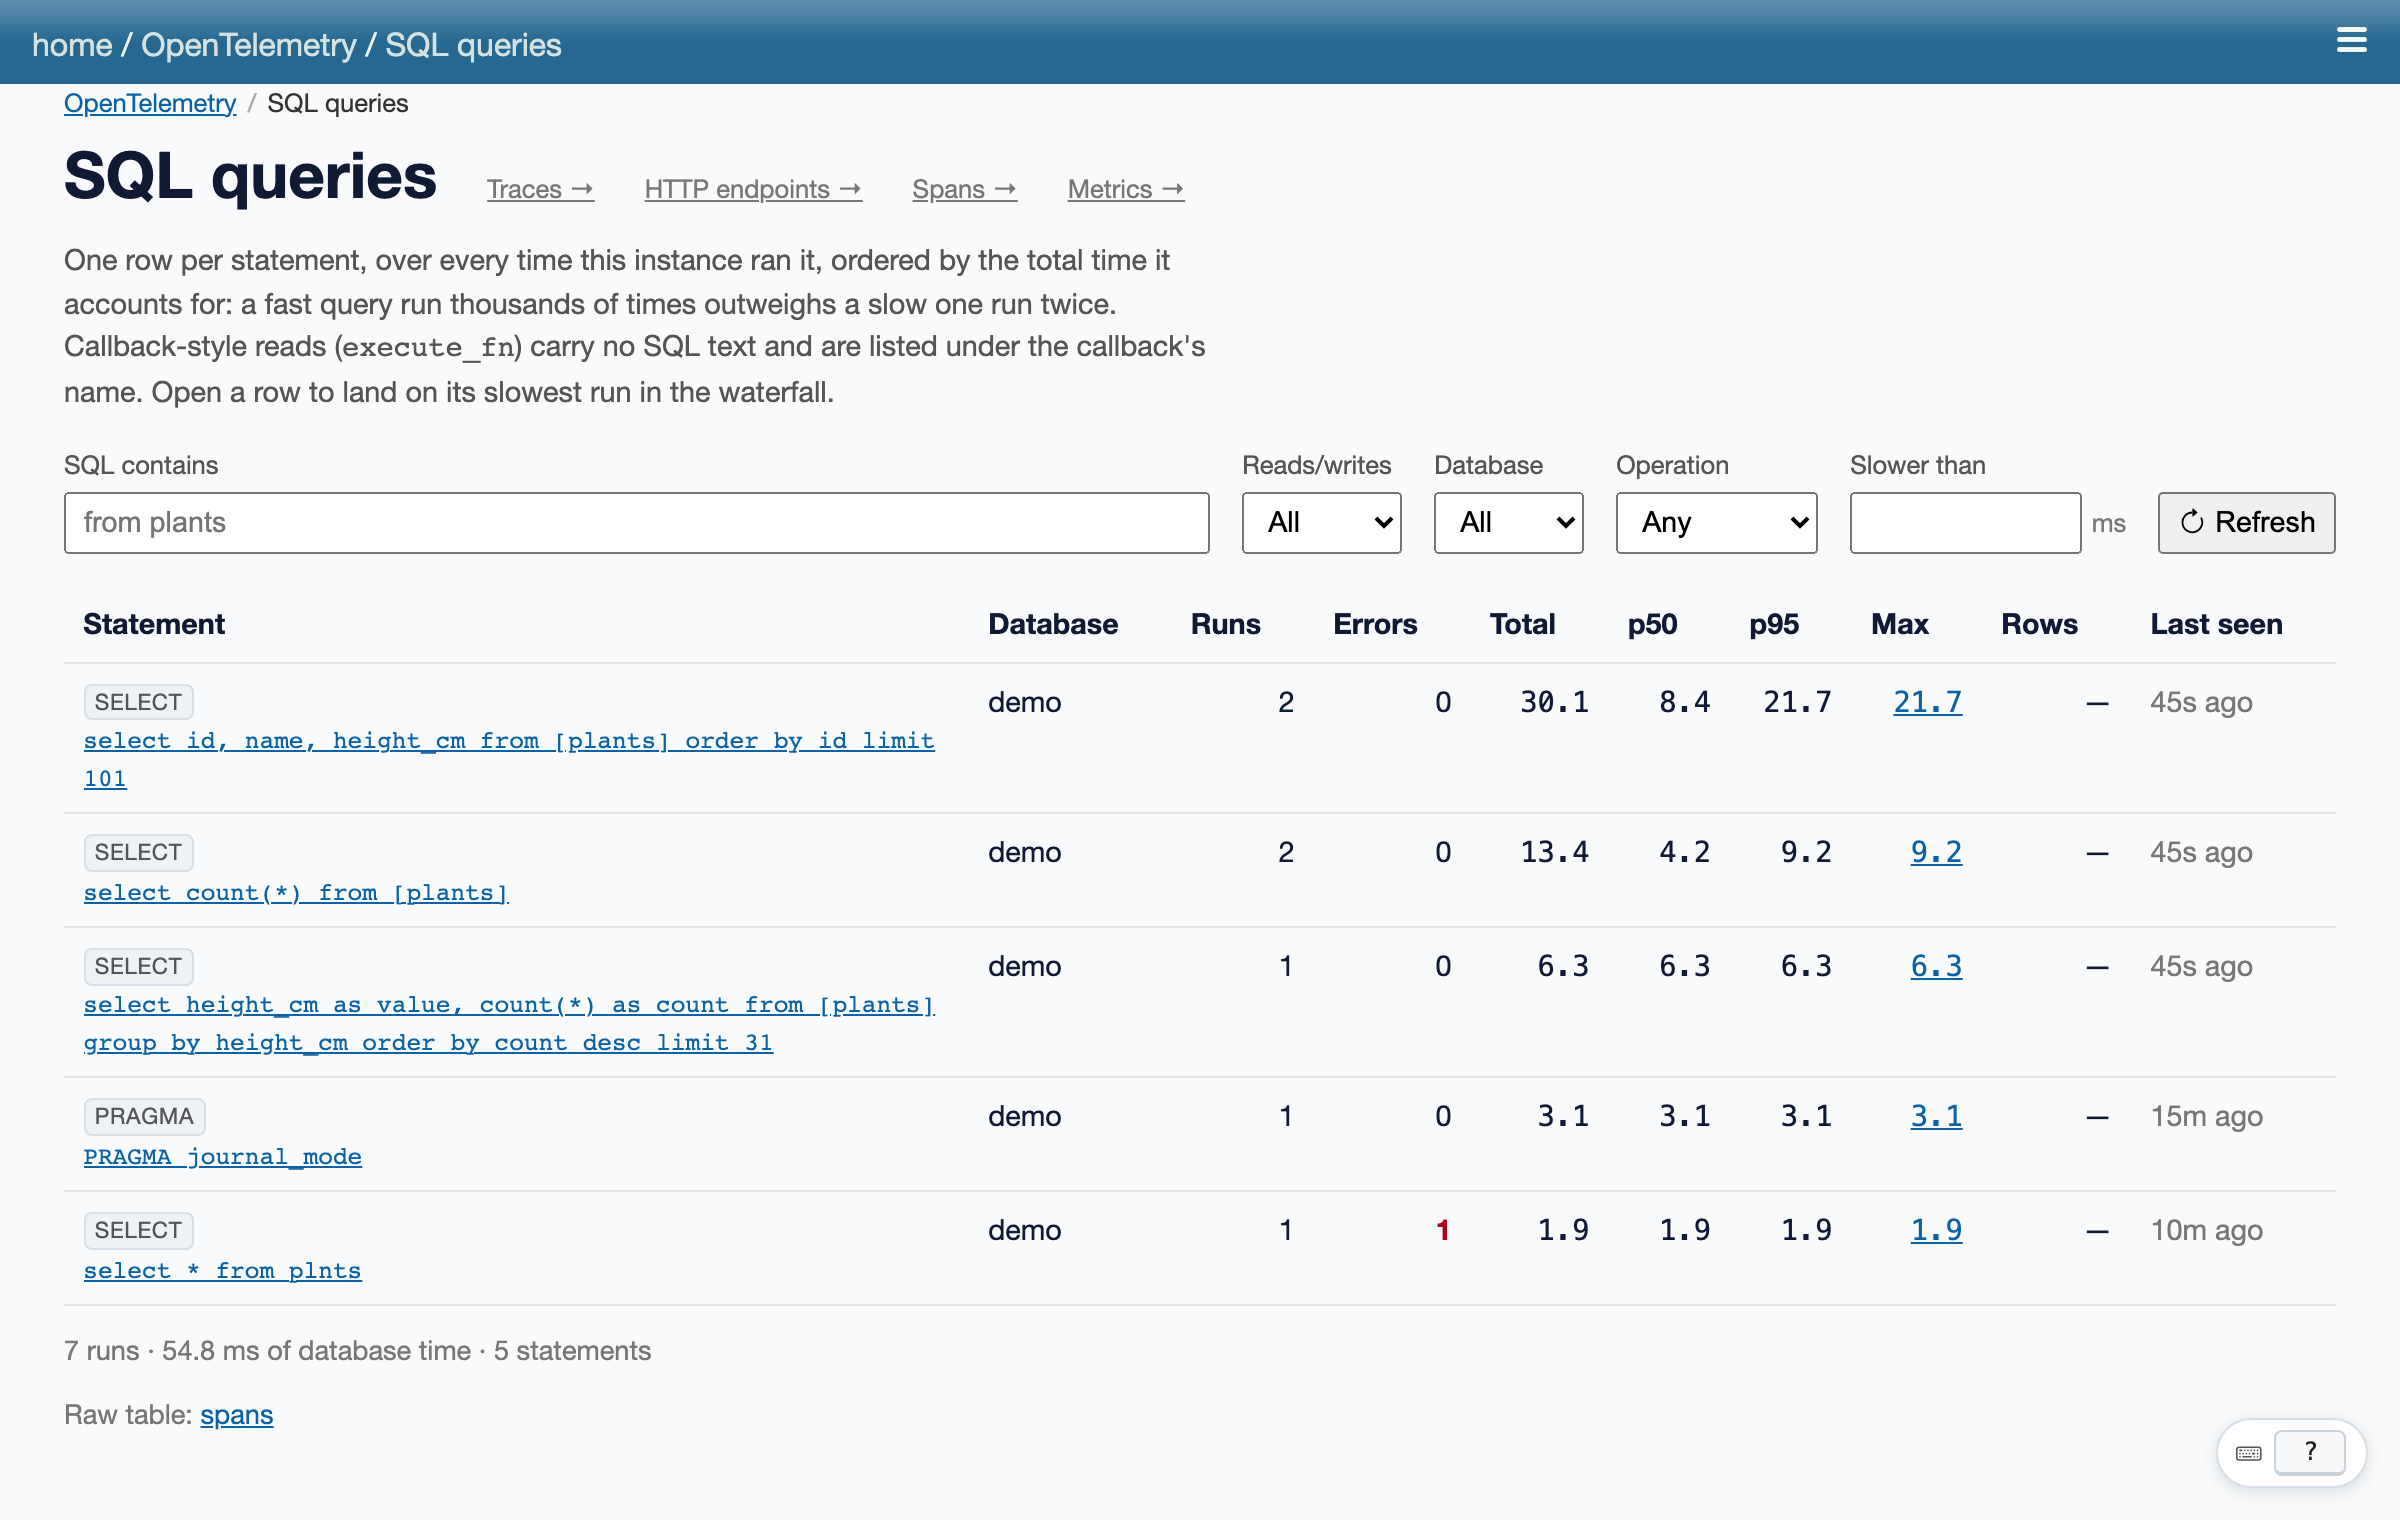Viewport: 2400px width, 1520px height.
Task: Click the 8.4 p50 value
Action: click(1684, 702)
